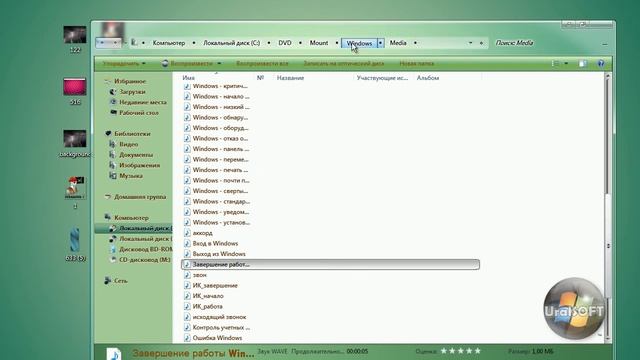Click the audio icon of звон file
The image size is (640, 360).
point(187,275)
